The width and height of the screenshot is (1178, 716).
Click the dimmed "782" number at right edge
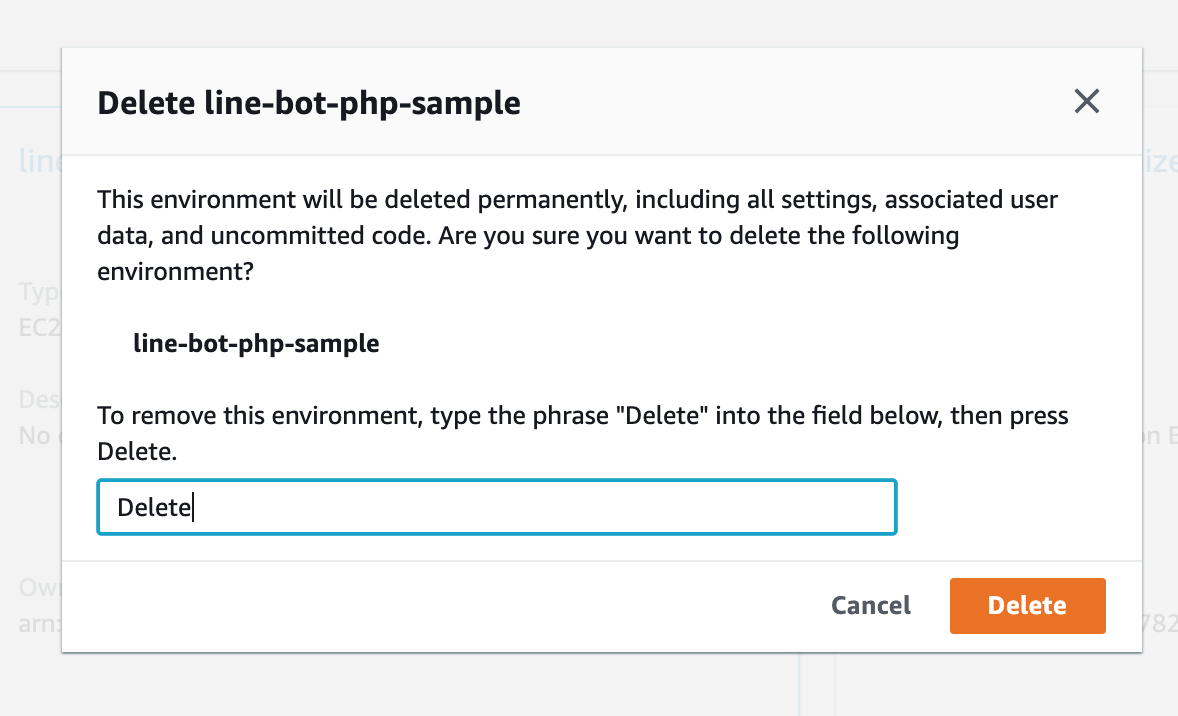click(1160, 623)
